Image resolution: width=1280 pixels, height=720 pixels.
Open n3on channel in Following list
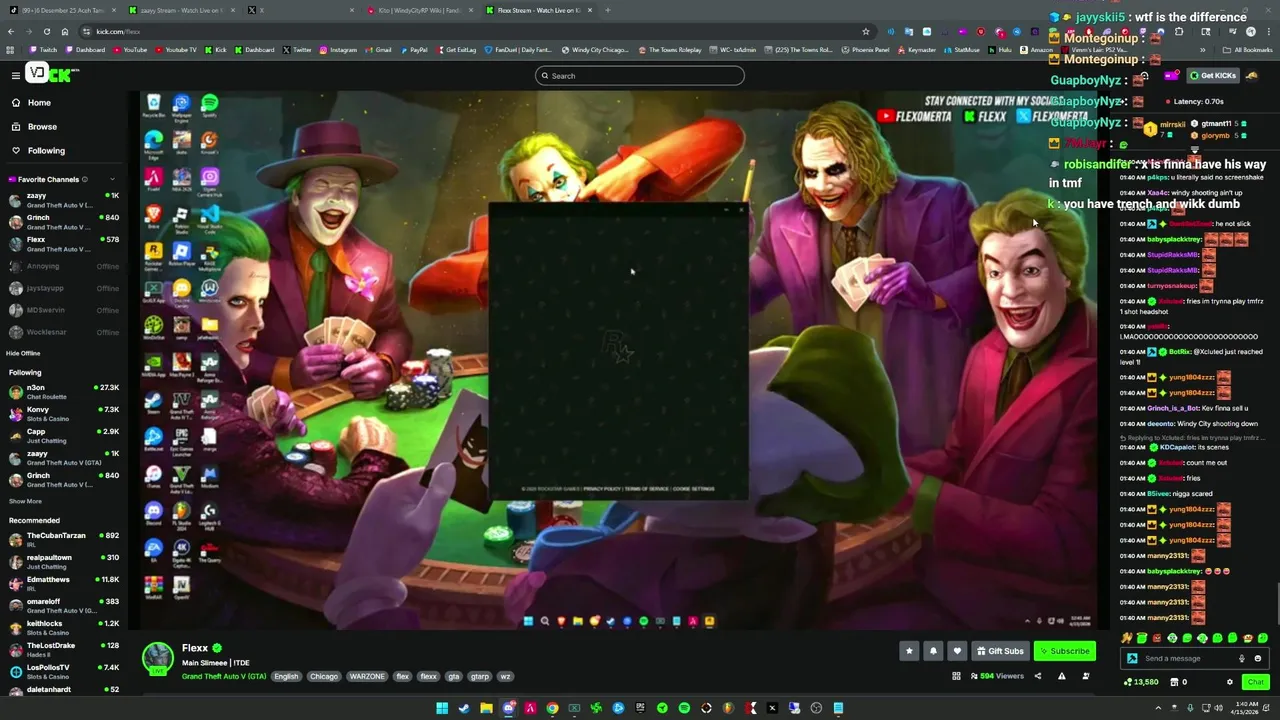point(64,391)
